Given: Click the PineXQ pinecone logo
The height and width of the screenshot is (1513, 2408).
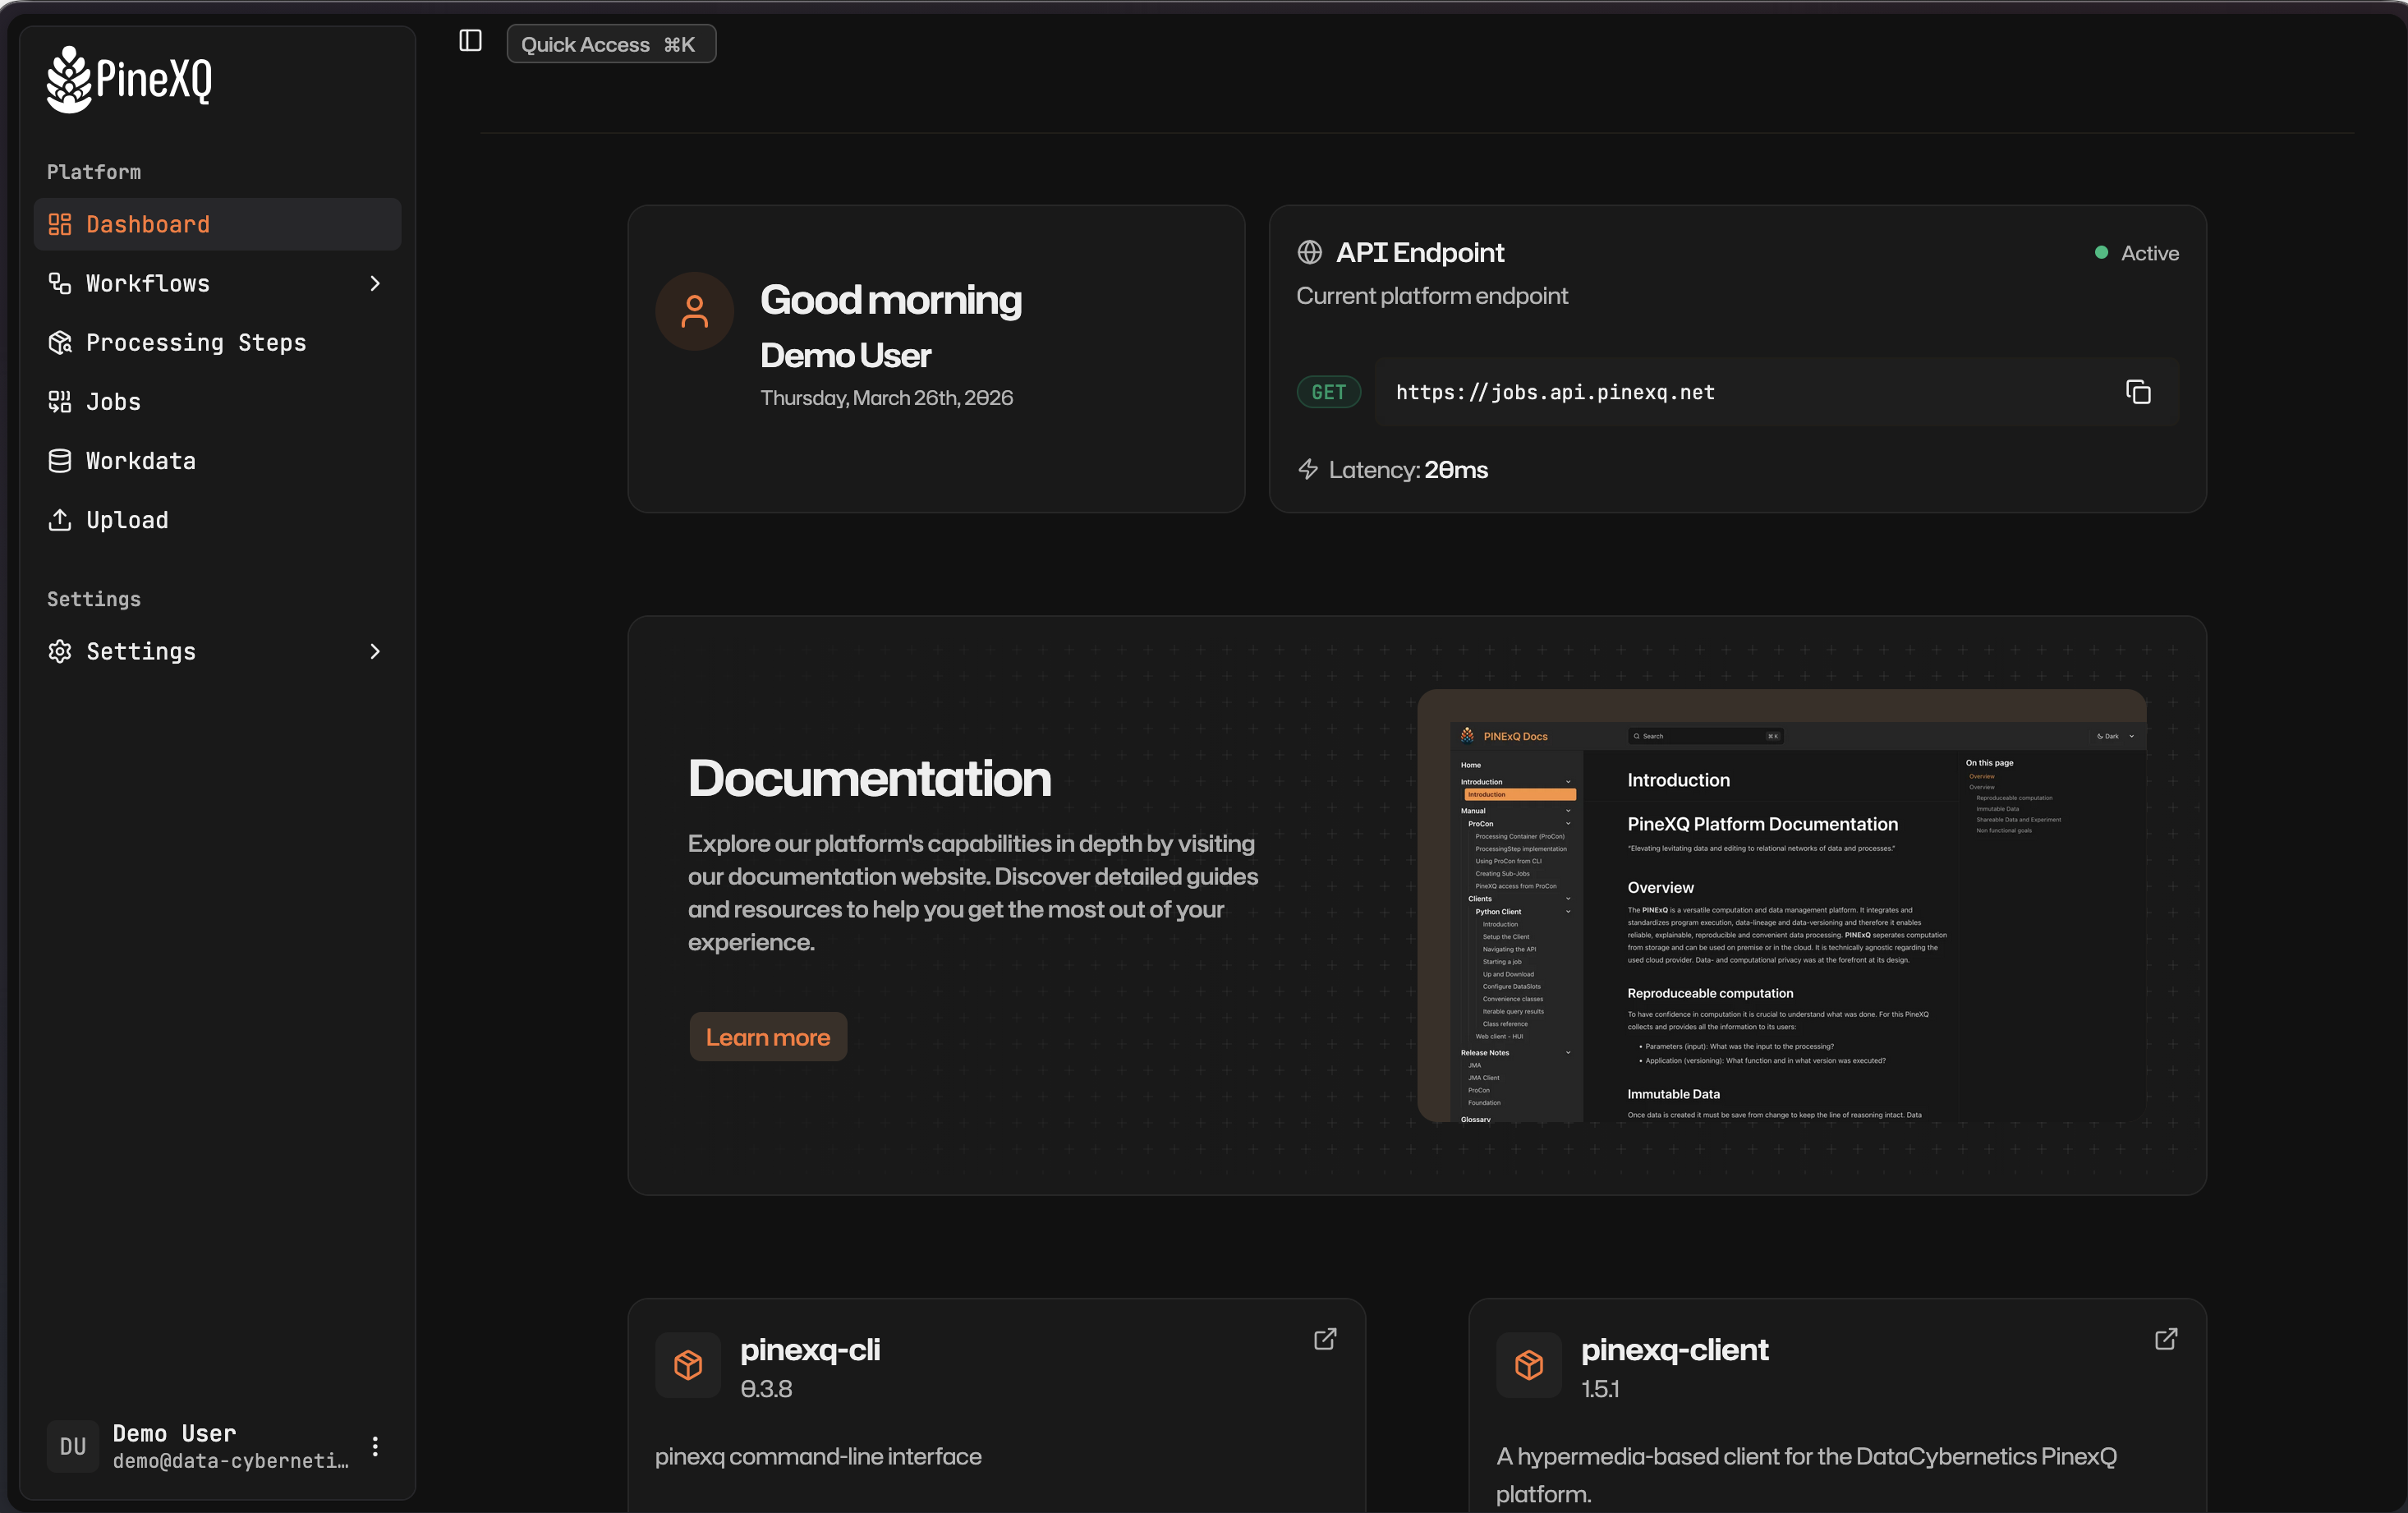Looking at the screenshot, I should (70, 80).
